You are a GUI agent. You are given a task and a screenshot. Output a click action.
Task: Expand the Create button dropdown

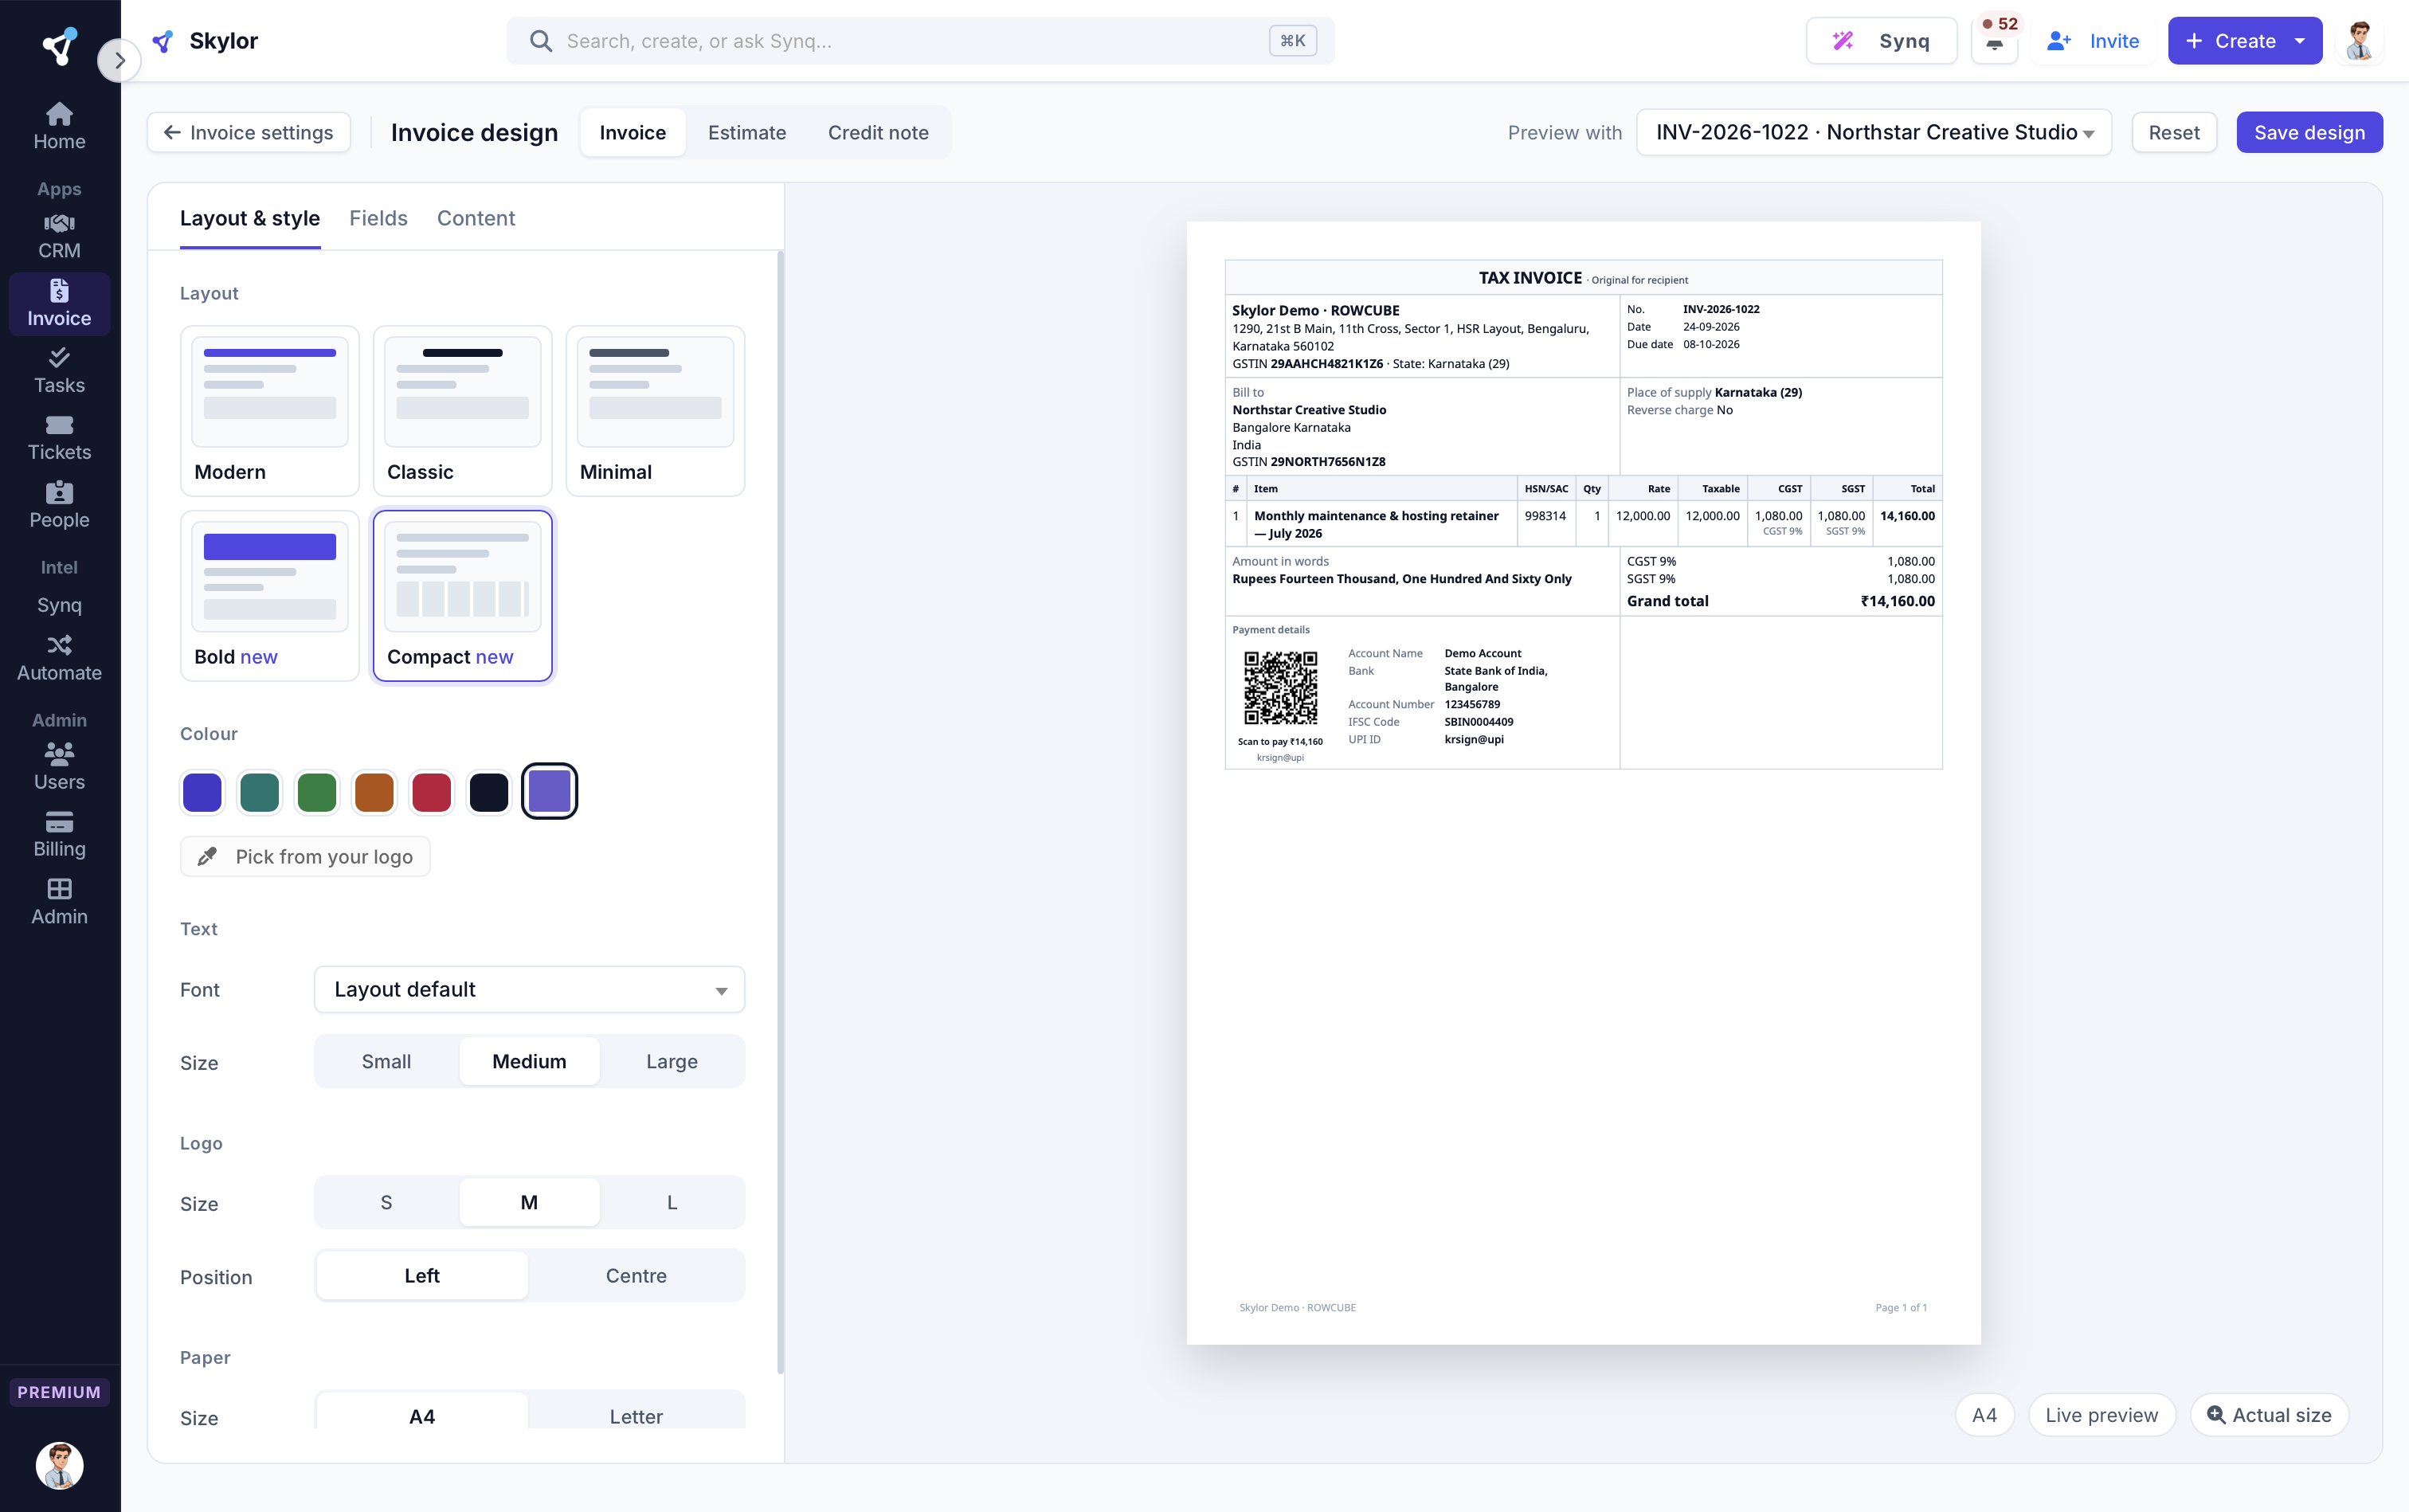tap(2300, 41)
